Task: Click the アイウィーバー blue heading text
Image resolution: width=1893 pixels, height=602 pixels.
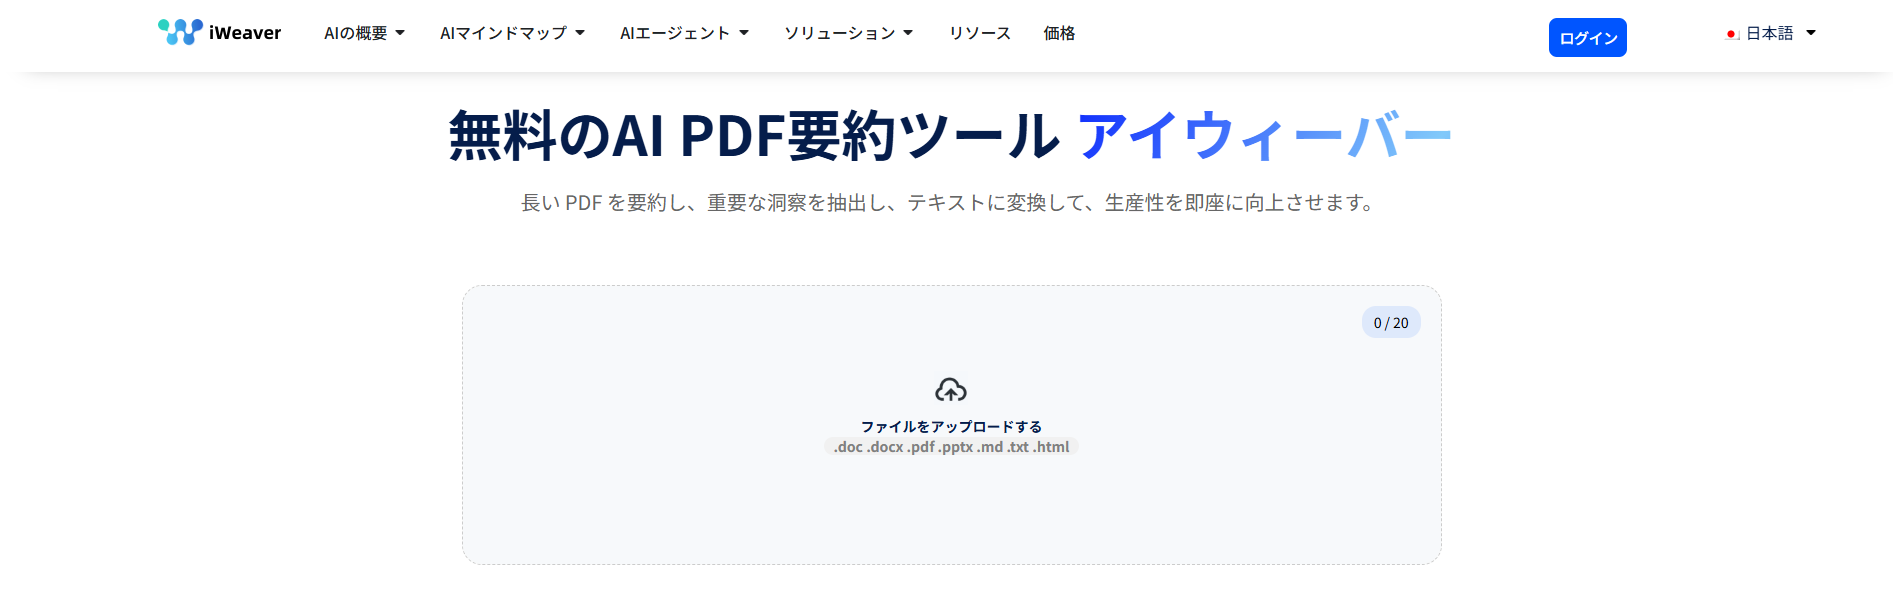Action: (x=1264, y=136)
